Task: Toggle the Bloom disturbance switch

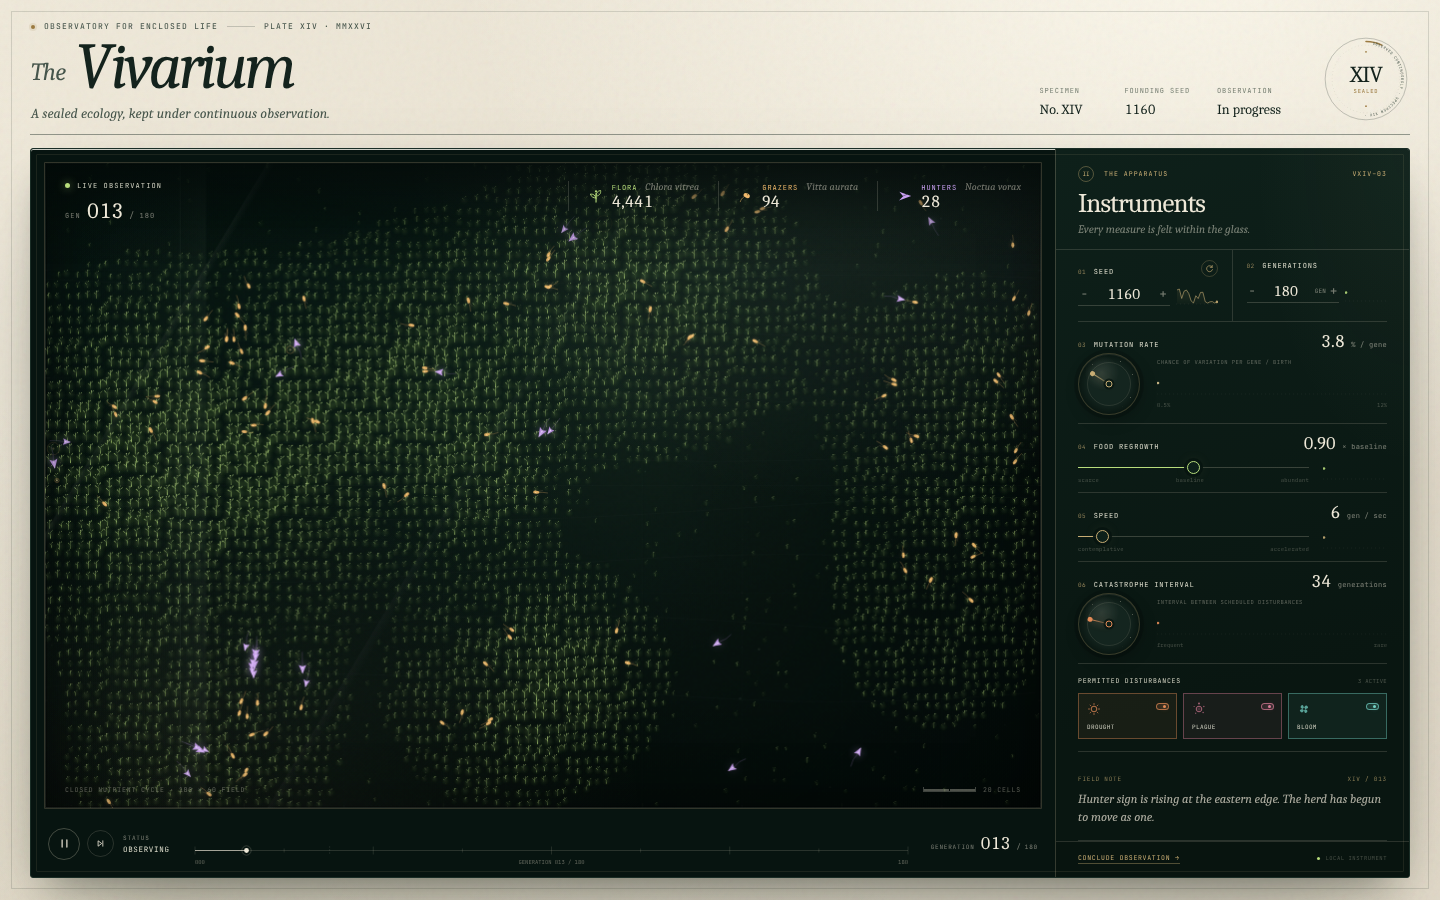Action: click(x=1372, y=706)
